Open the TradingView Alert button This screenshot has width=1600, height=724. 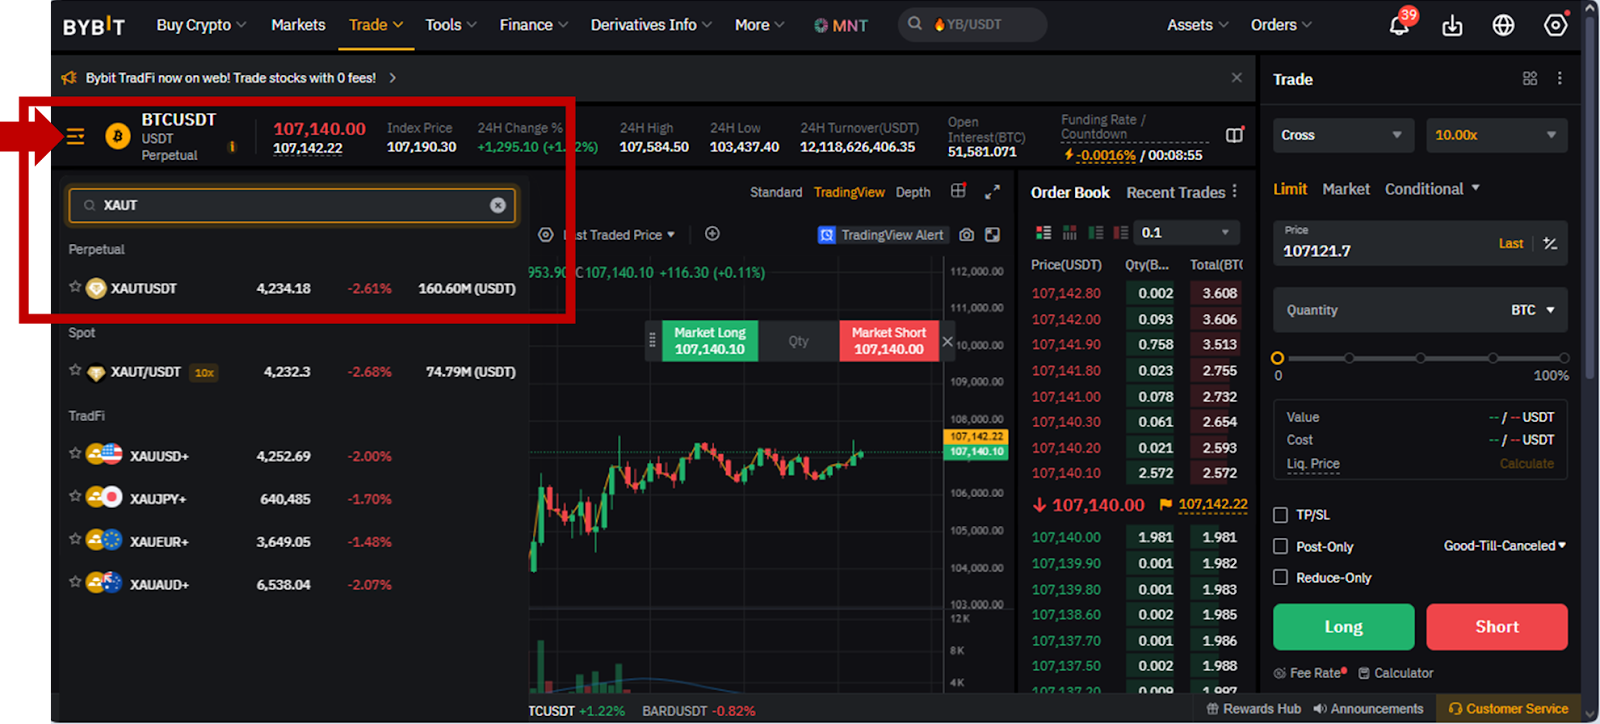tap(881, 235)
